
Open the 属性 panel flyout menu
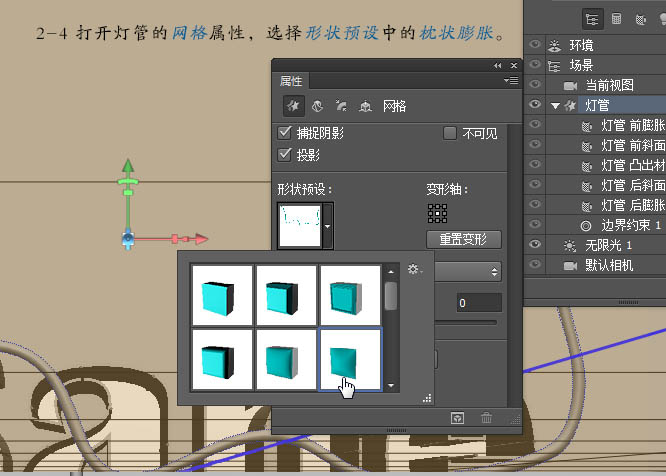point(511,80)
